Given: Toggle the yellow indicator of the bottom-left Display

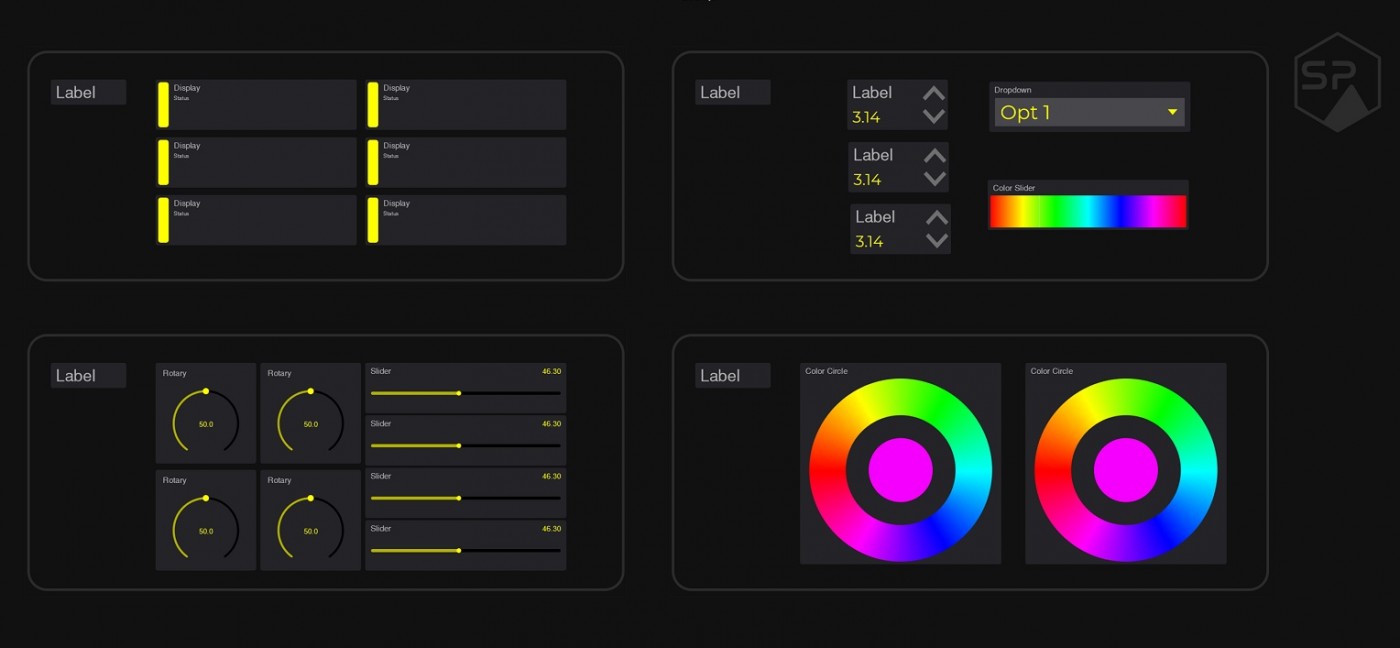Looking at the screenshot, I should (163, 220).
